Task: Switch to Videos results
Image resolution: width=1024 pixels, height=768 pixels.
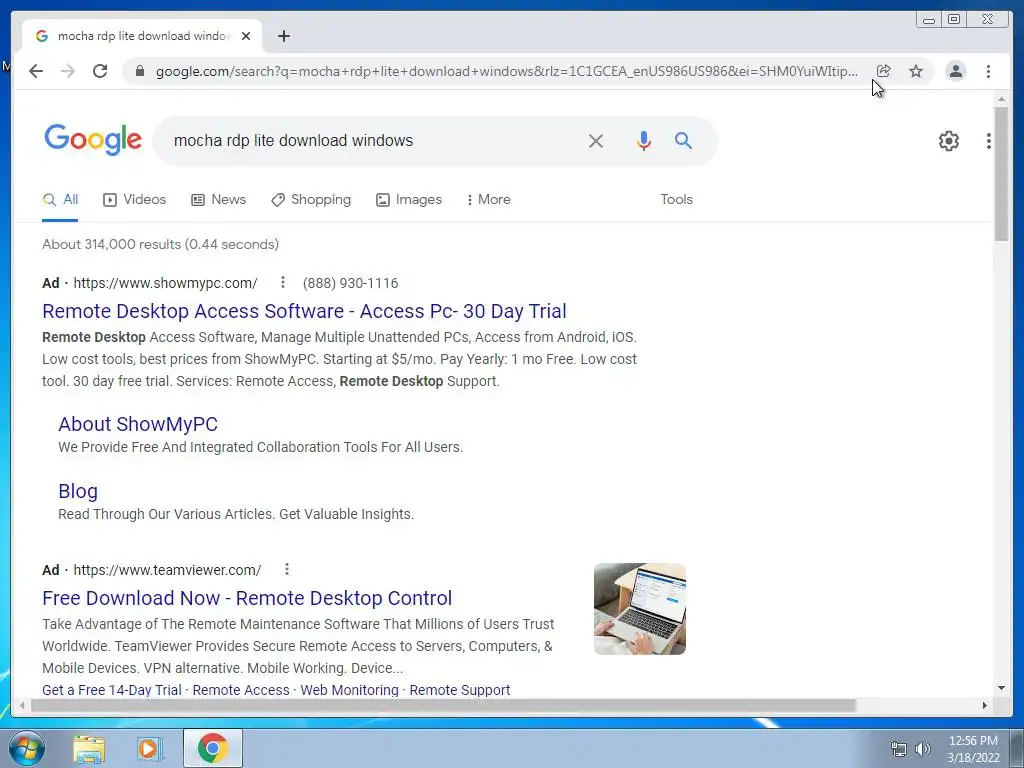Action: [135, 199]
